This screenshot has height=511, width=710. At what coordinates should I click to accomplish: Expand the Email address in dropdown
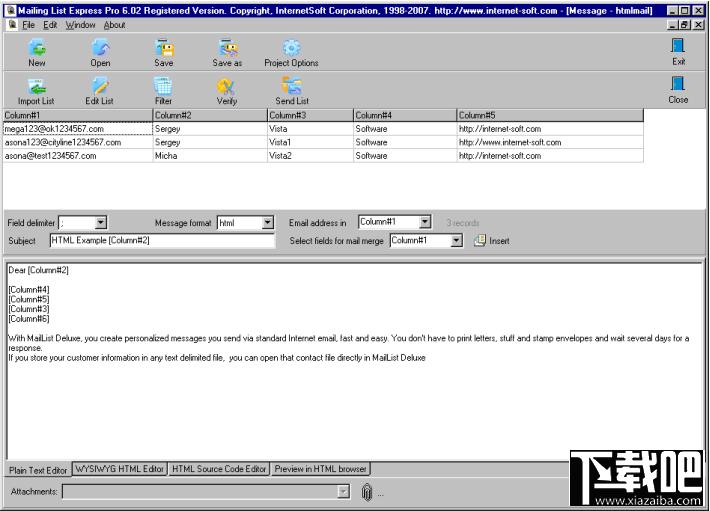(x=425, y=222)
